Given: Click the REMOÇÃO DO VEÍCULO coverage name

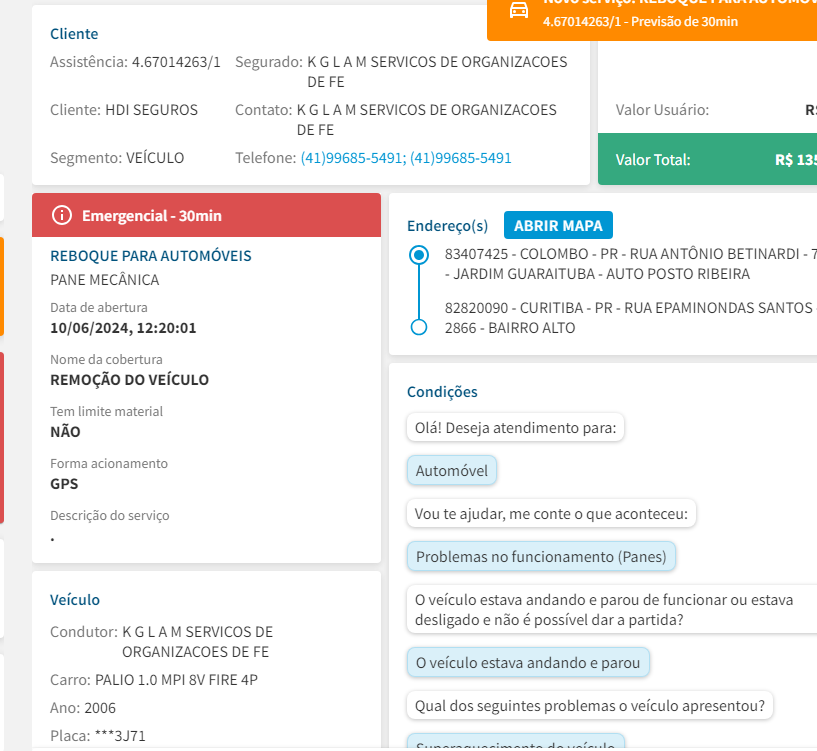Looking at the screenshot, I should tap(129, 380).
